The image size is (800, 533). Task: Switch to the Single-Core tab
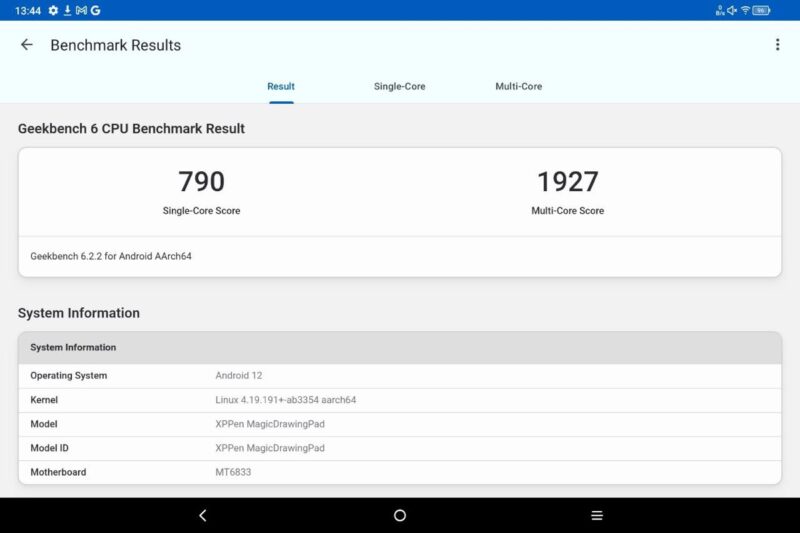pos(399,87)
